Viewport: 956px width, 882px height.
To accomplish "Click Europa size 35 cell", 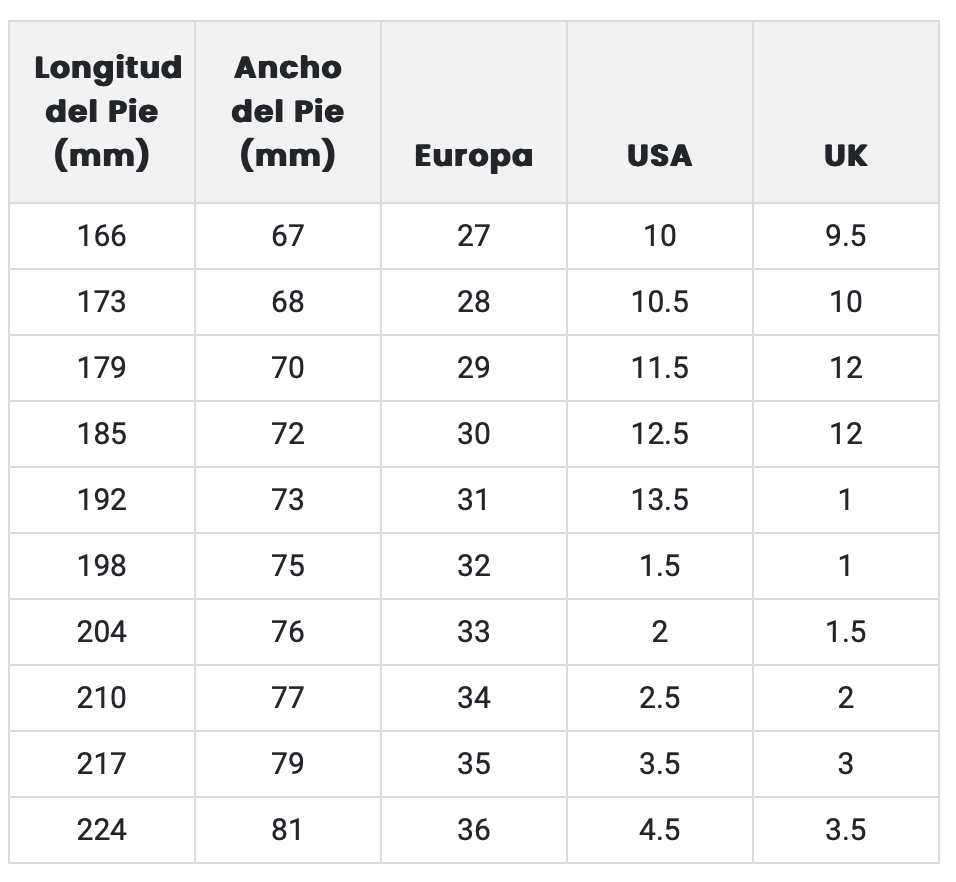I will pyautogui.click(x=474, y=764).
